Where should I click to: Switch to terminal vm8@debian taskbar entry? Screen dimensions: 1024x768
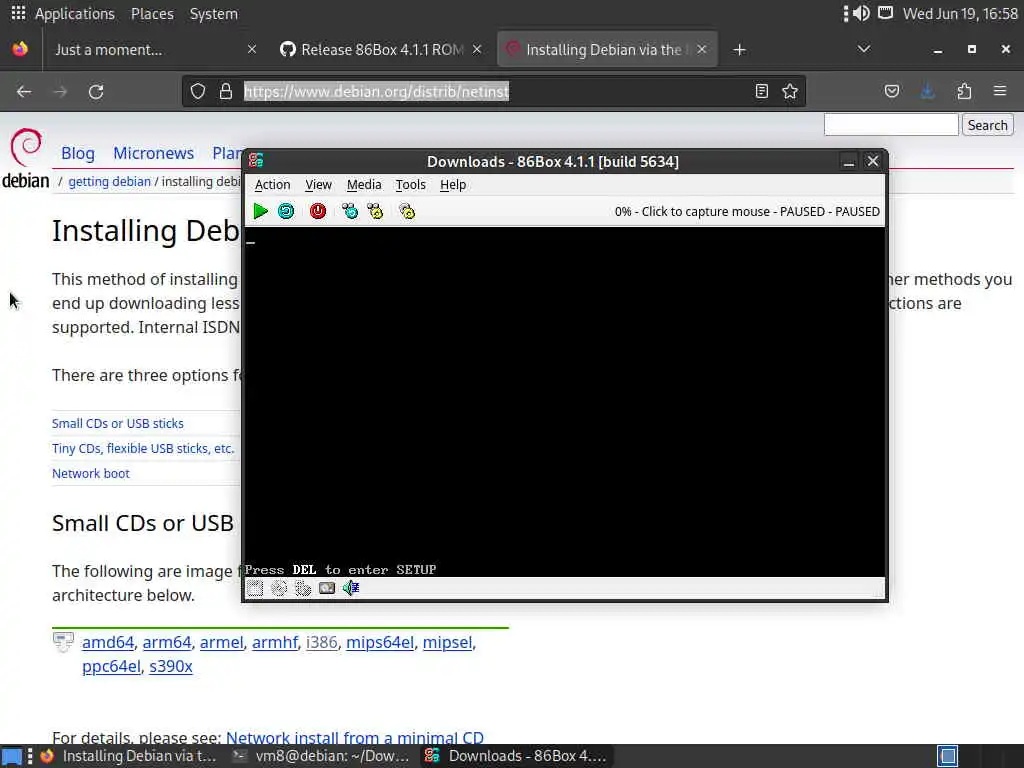(x=321, y=756)
